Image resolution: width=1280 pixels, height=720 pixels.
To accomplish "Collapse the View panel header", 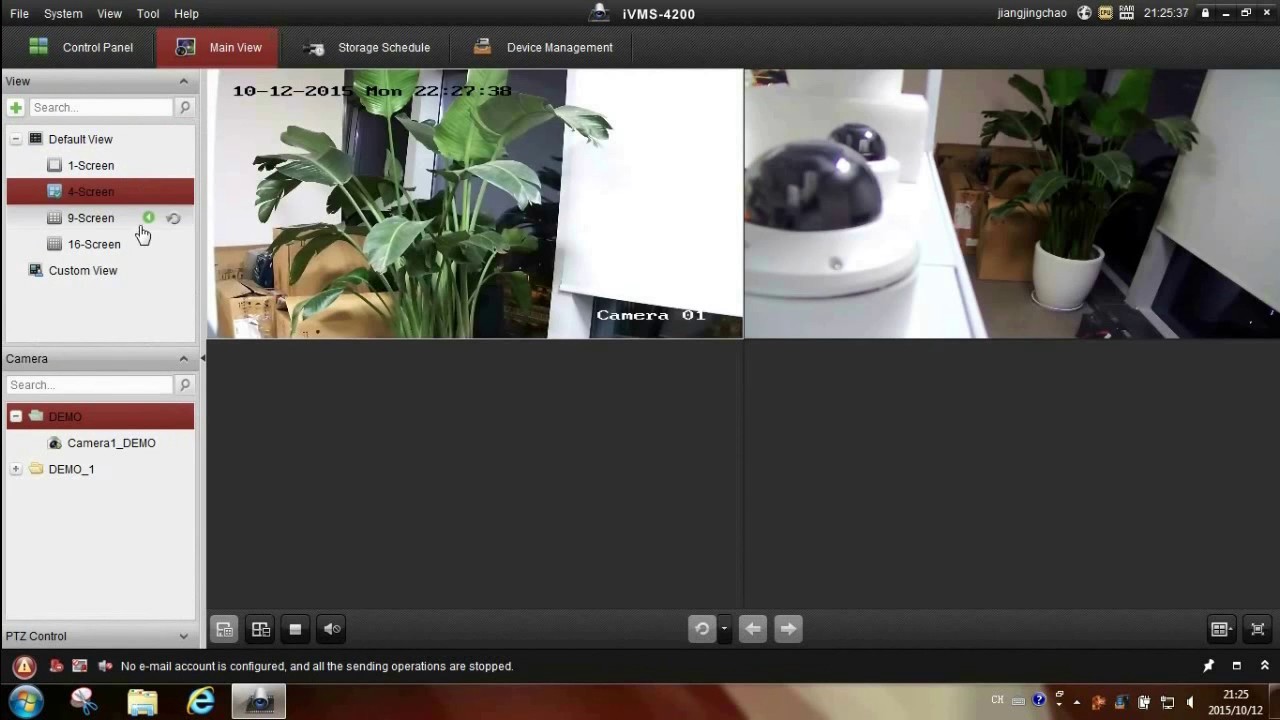I will [183, 81].
